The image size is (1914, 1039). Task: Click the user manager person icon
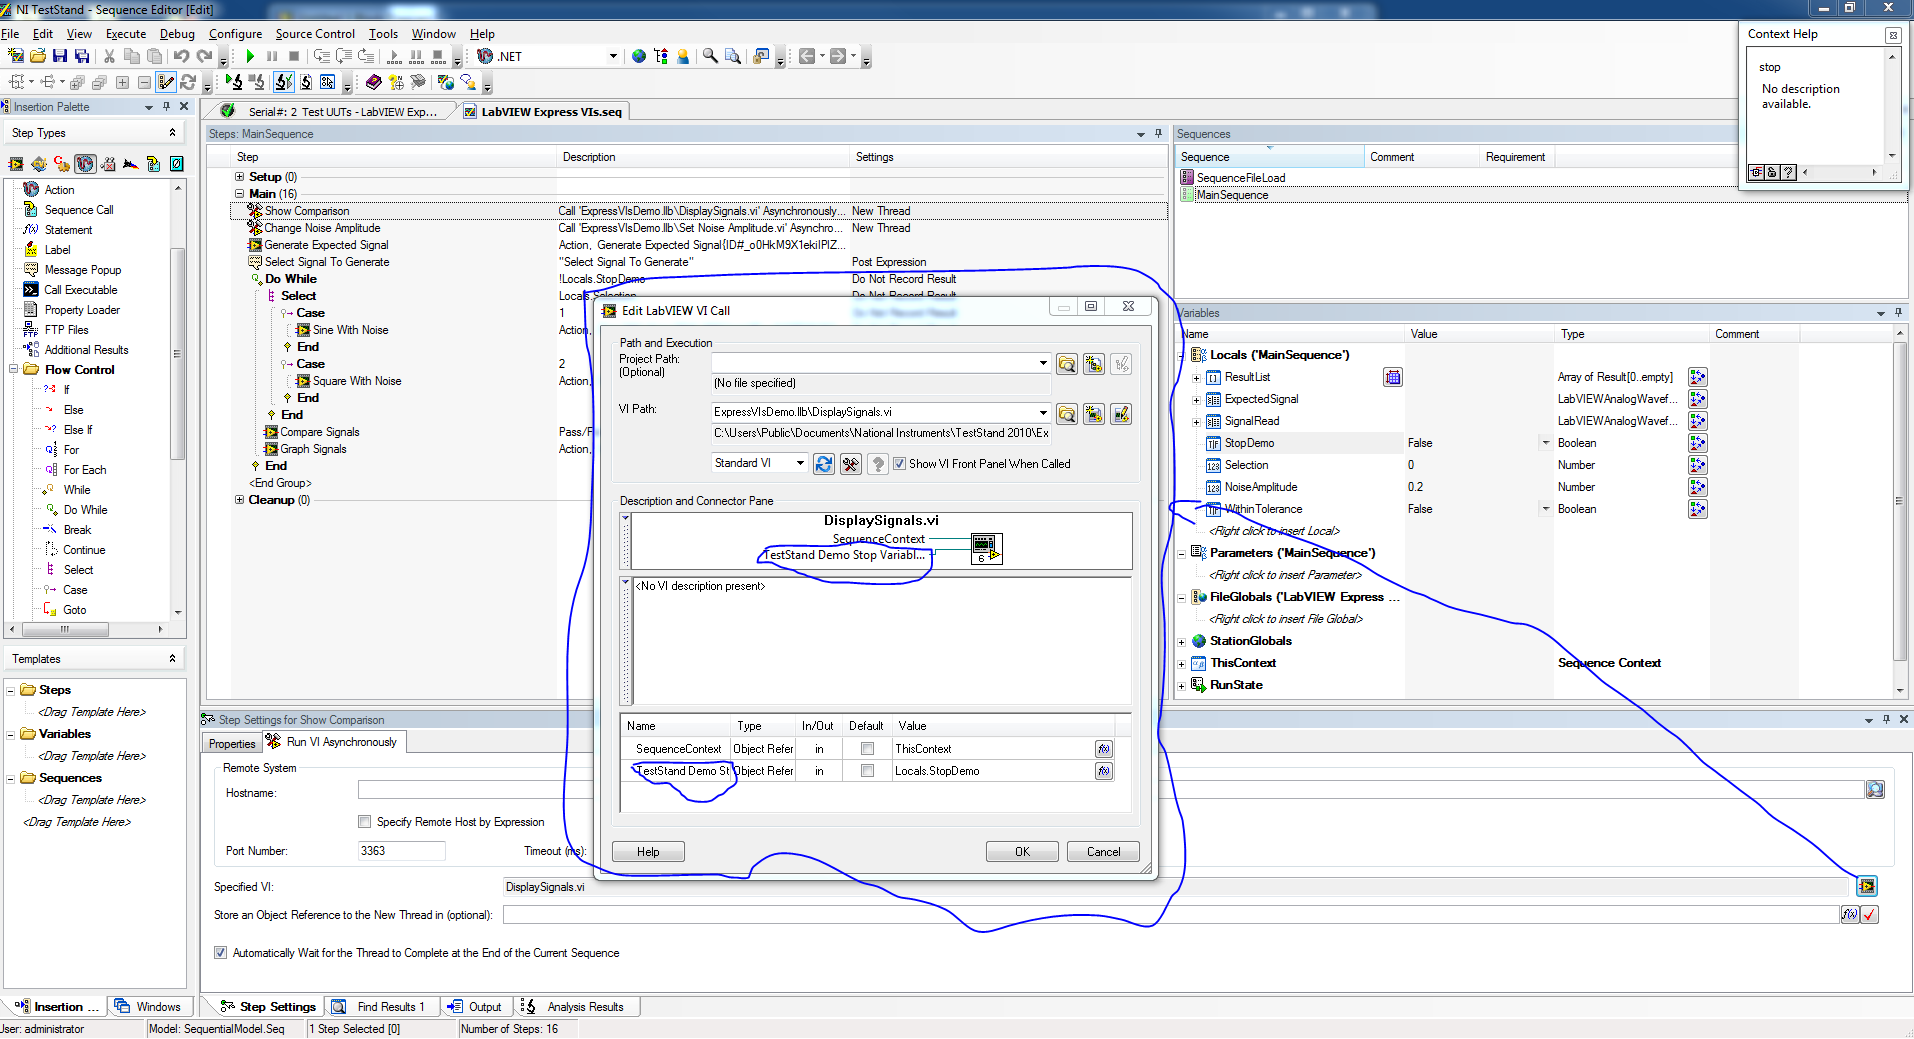point(683,56)
